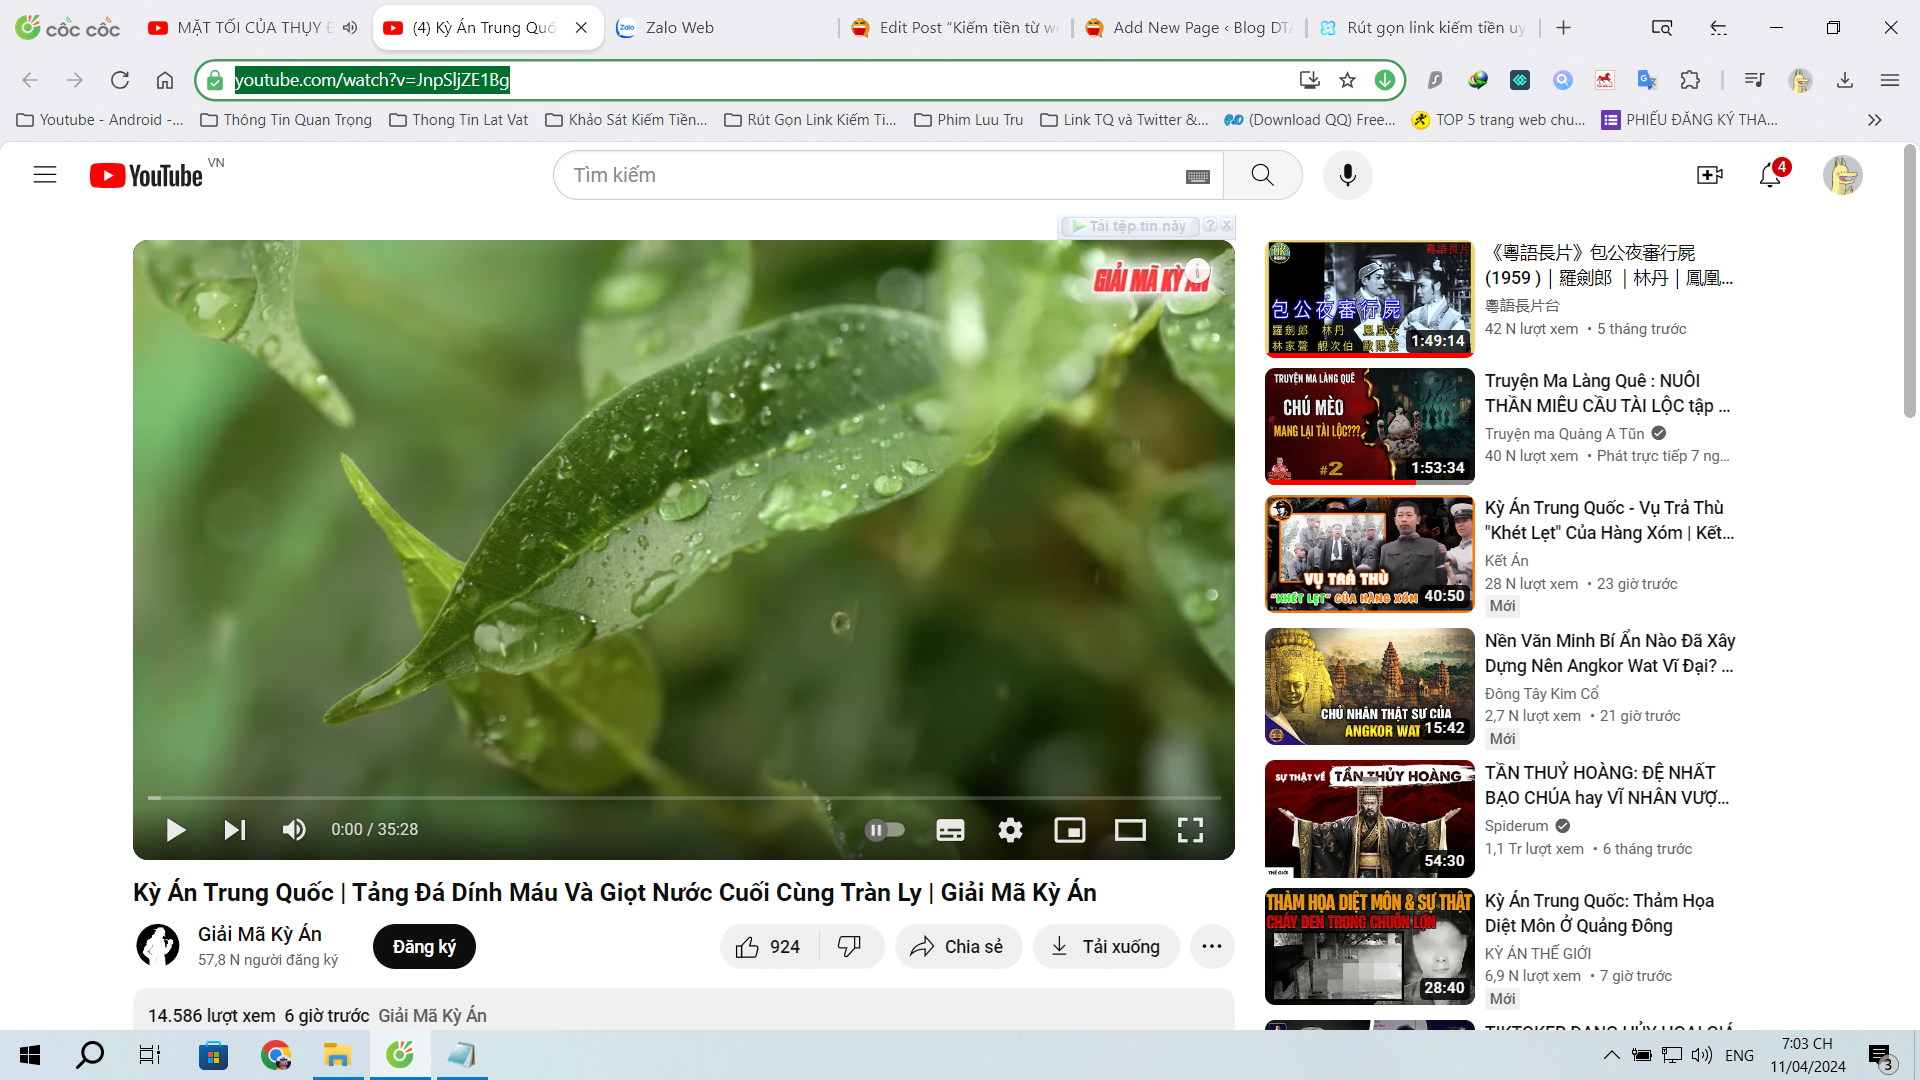Open Cốc Cốc main menu
This screenshot has height=1080, width=1920.
tap(1889, 80)
